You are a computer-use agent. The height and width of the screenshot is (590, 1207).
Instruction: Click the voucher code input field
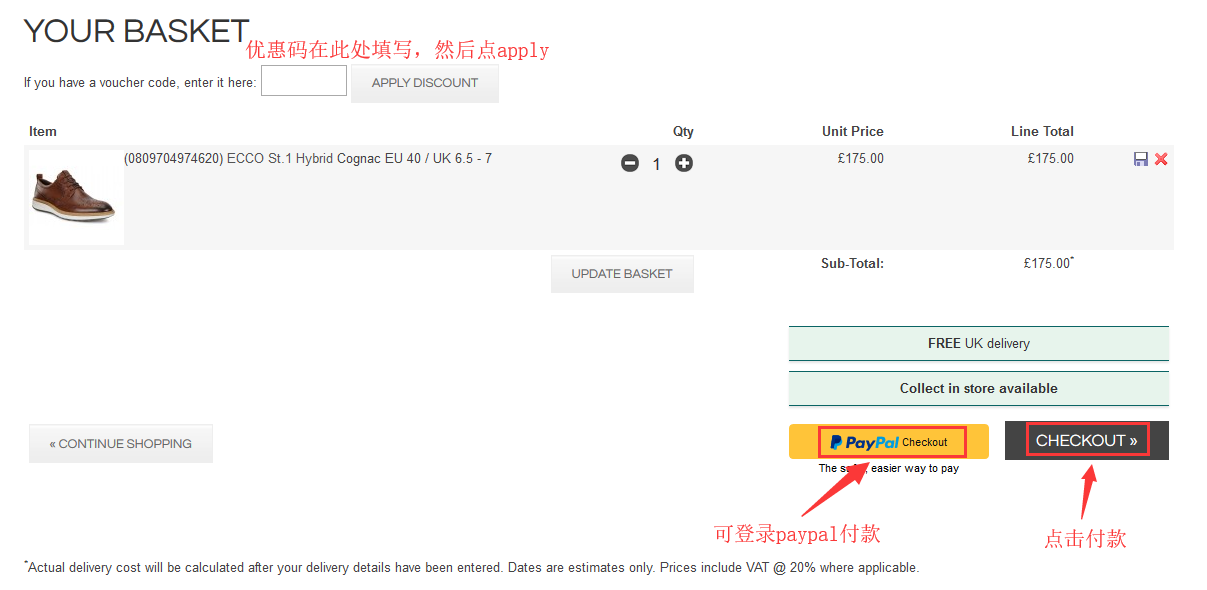(x=304, y=81)
